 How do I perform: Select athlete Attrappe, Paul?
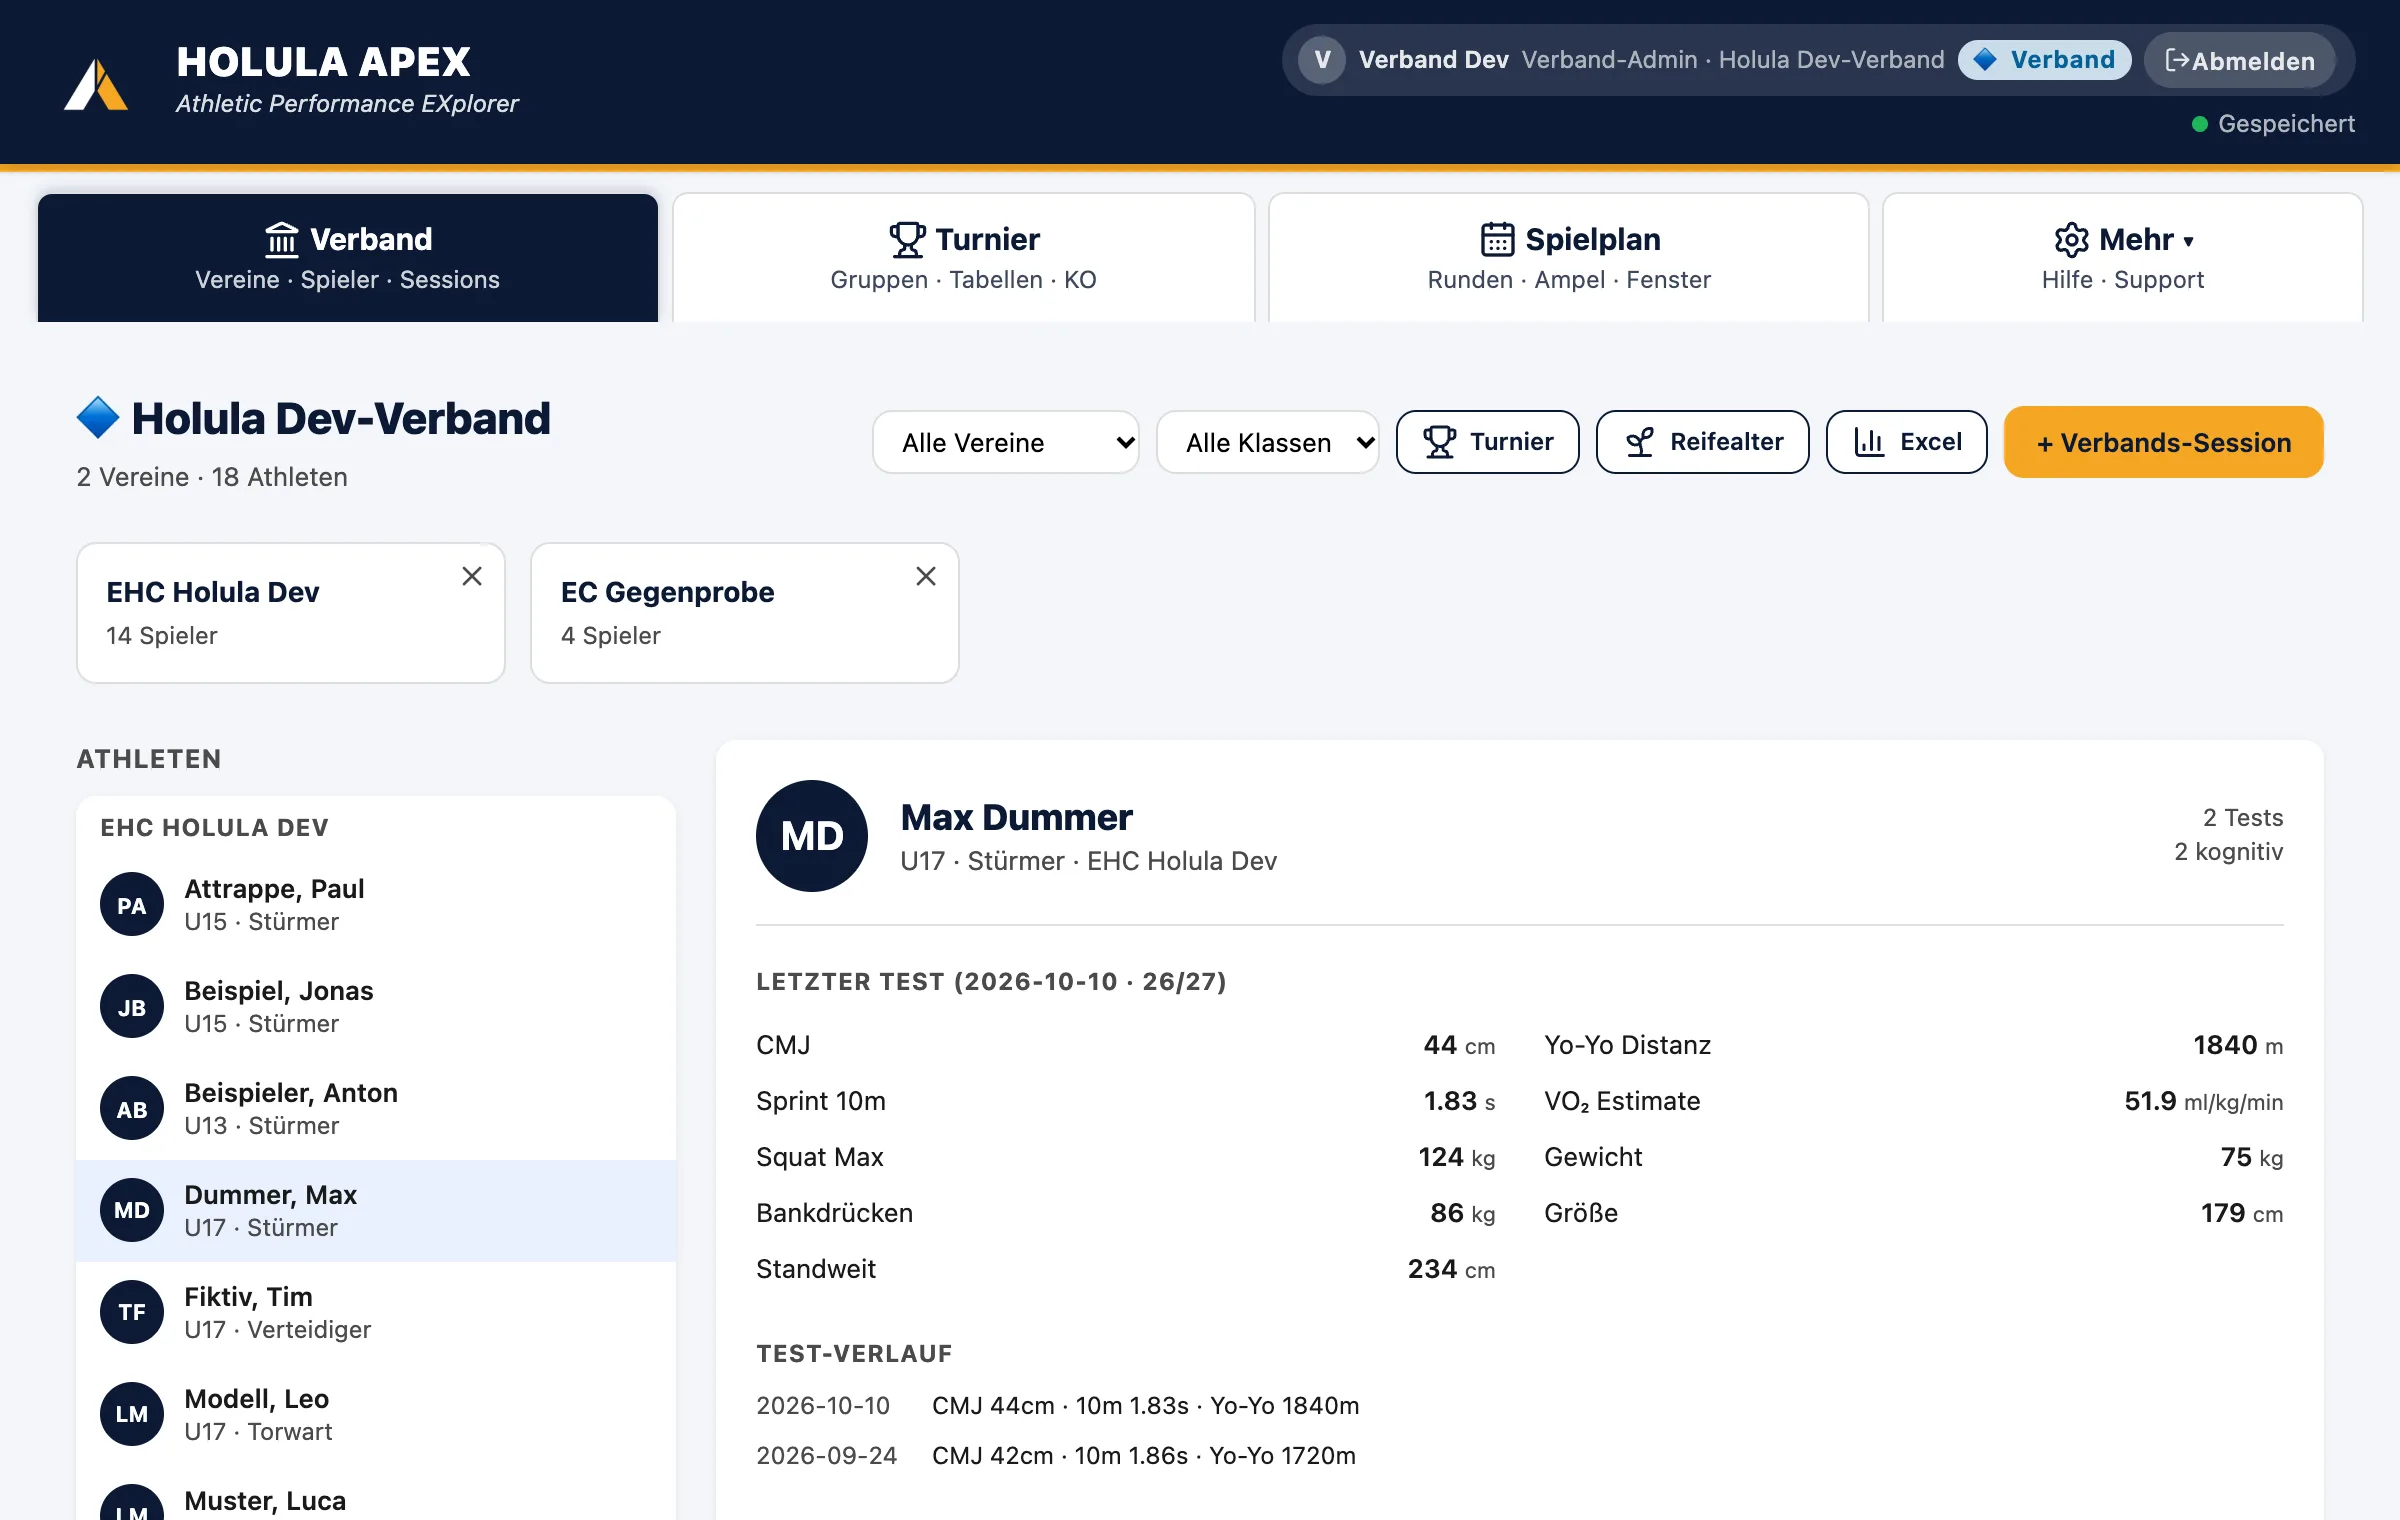point(376,905)
